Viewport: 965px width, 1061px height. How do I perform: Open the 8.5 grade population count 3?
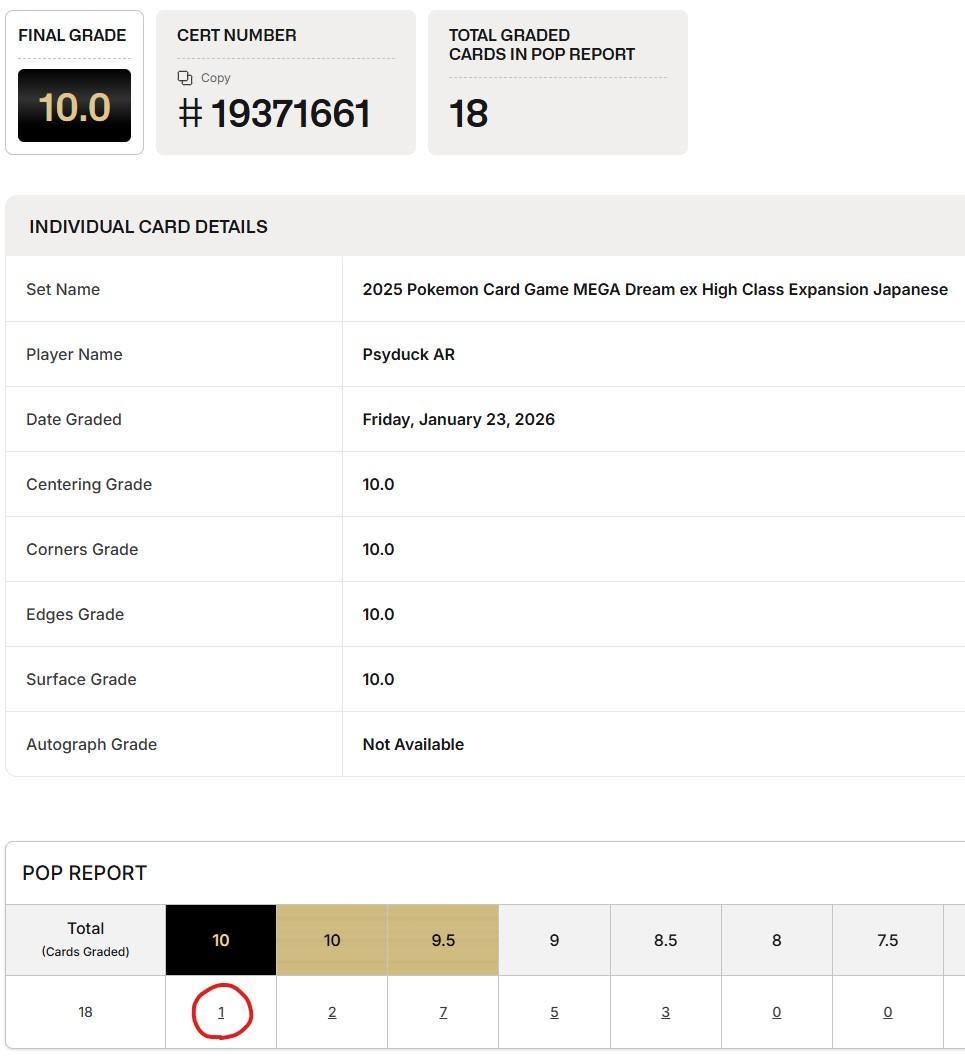click(x=665, y=1012)
